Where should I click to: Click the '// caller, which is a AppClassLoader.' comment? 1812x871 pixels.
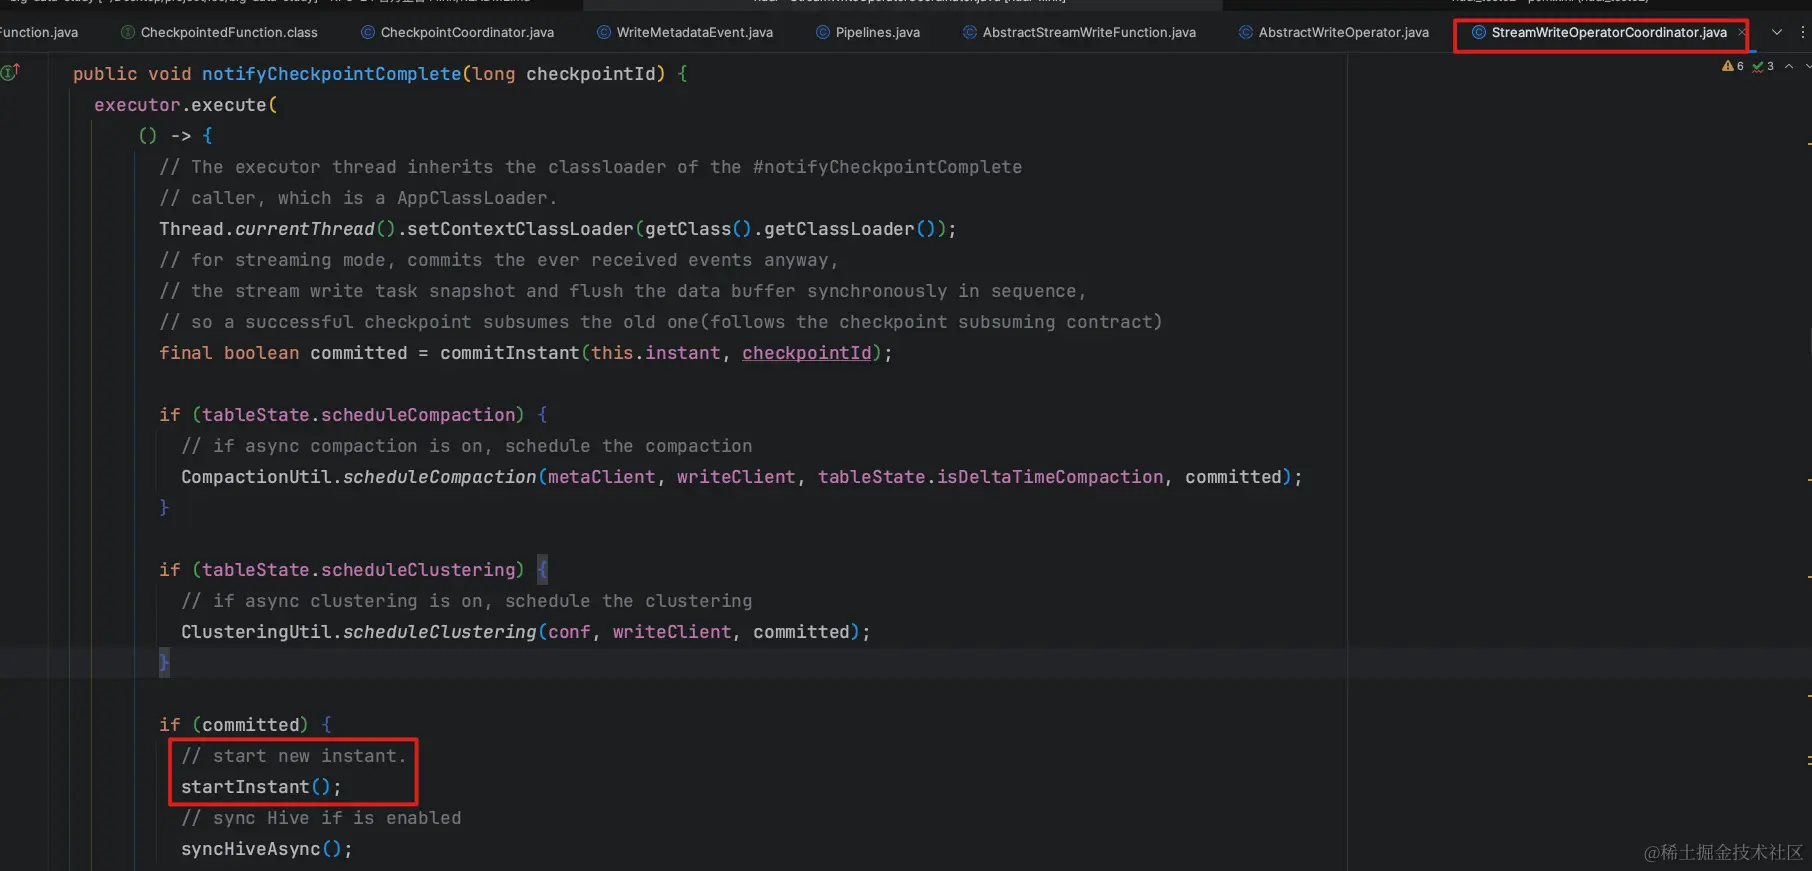point(358,198)
